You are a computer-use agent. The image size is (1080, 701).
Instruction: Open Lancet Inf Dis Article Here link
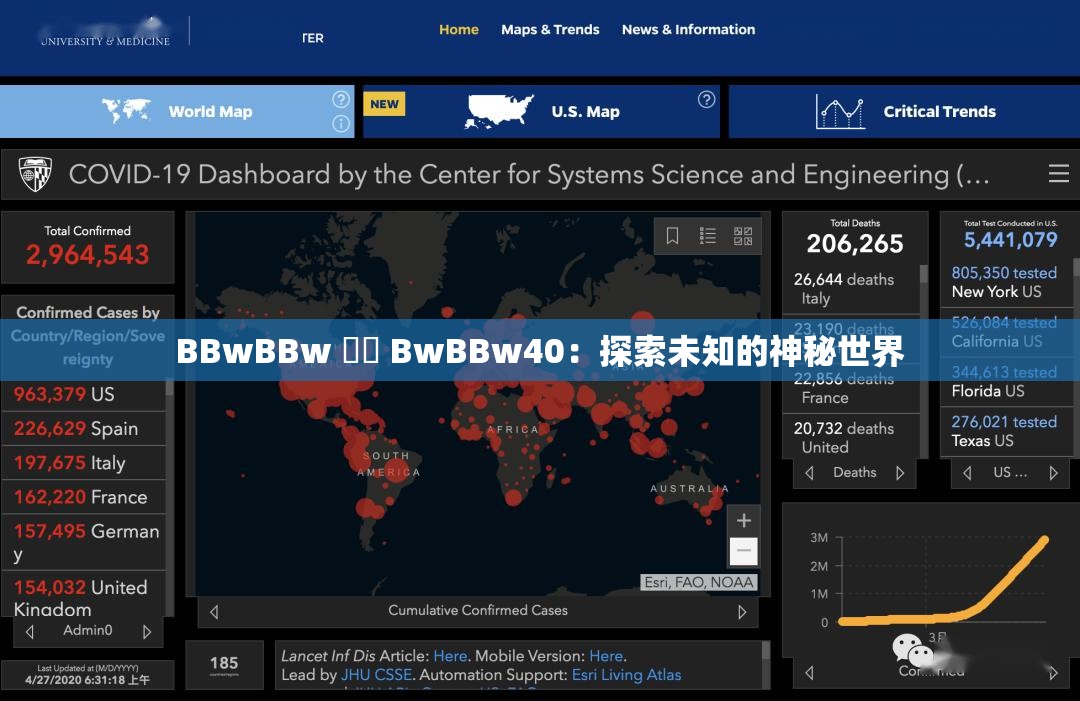point(450,656)
